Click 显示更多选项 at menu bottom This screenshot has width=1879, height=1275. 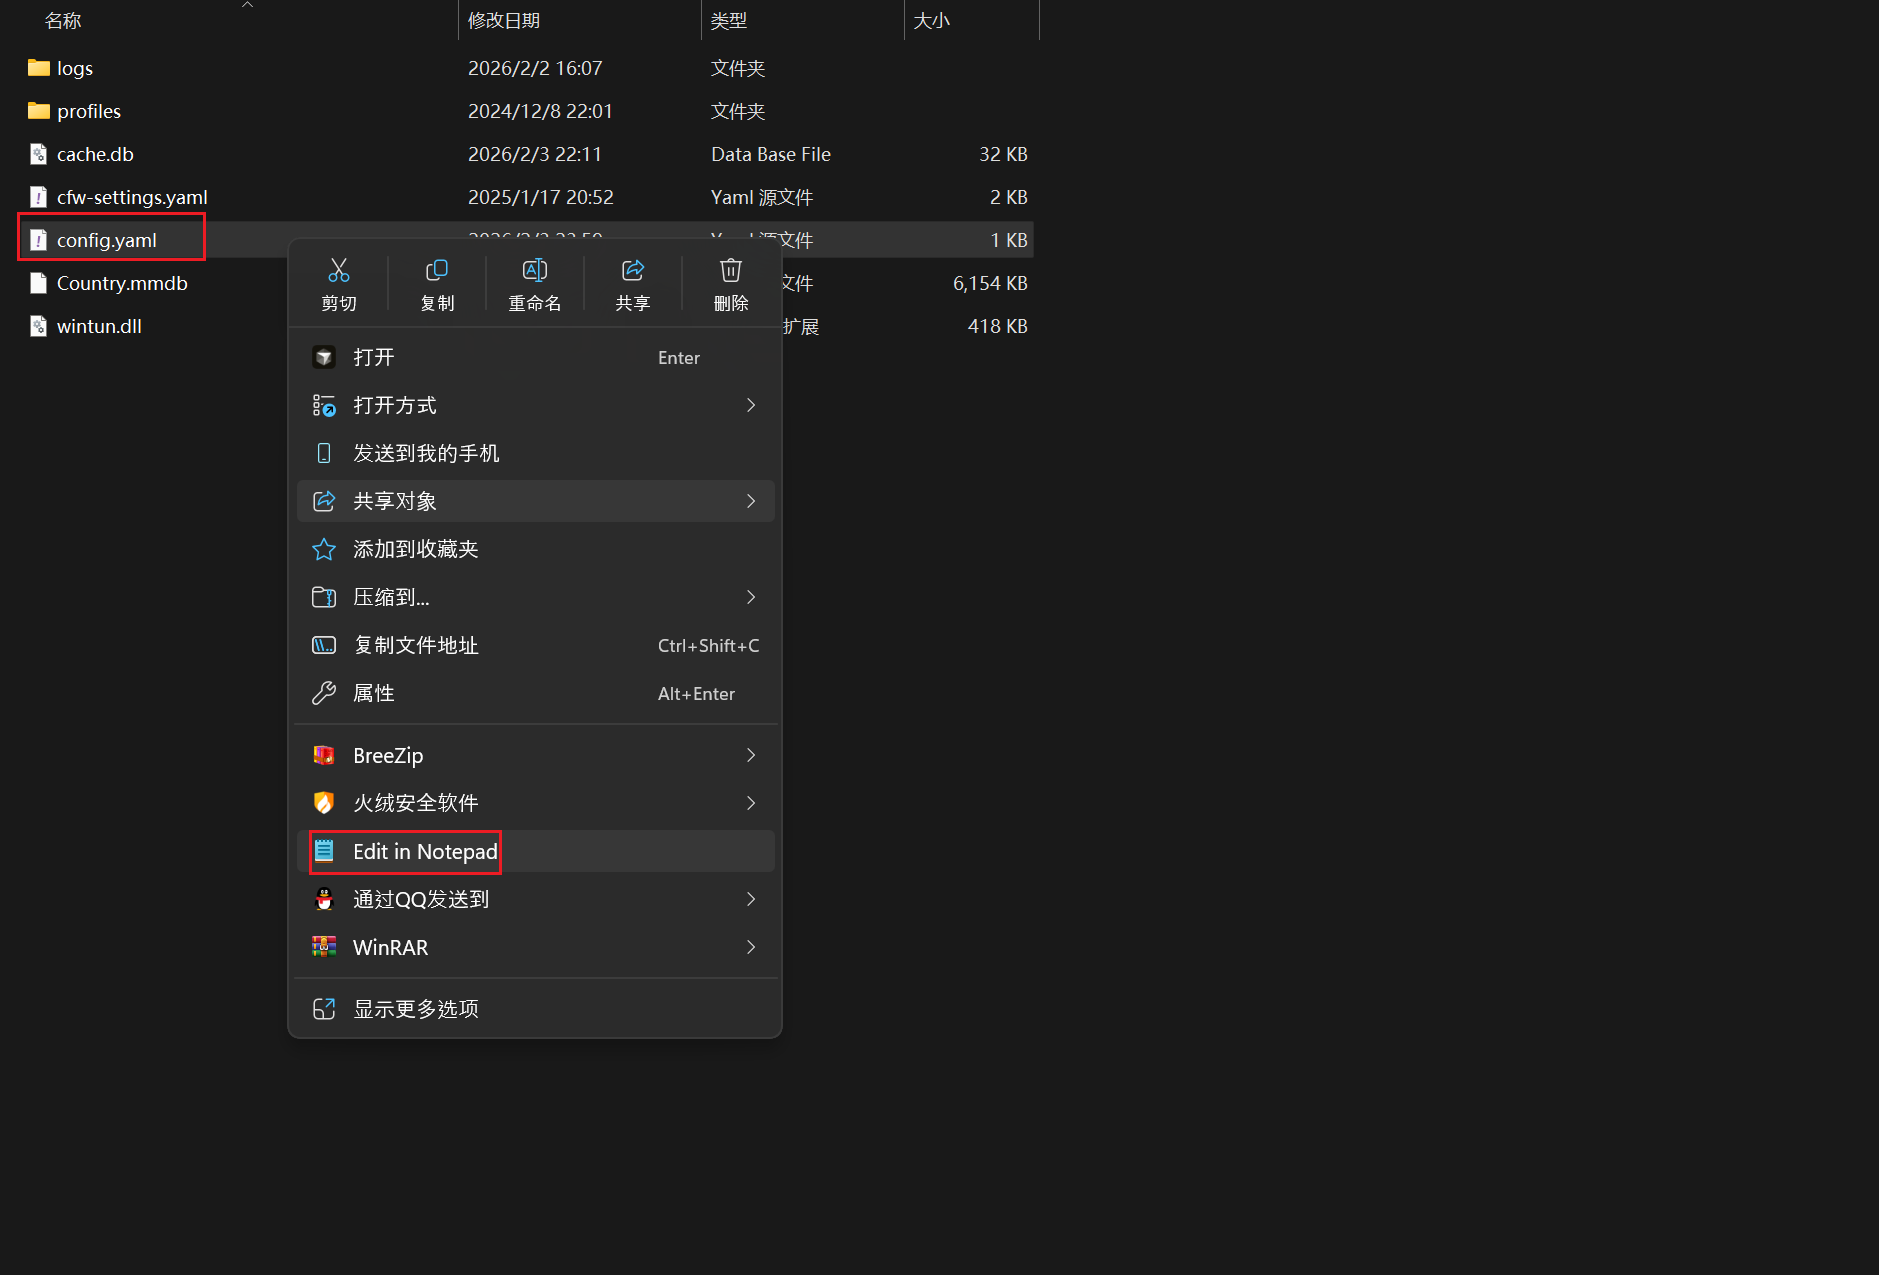(x=416, y=1009)
